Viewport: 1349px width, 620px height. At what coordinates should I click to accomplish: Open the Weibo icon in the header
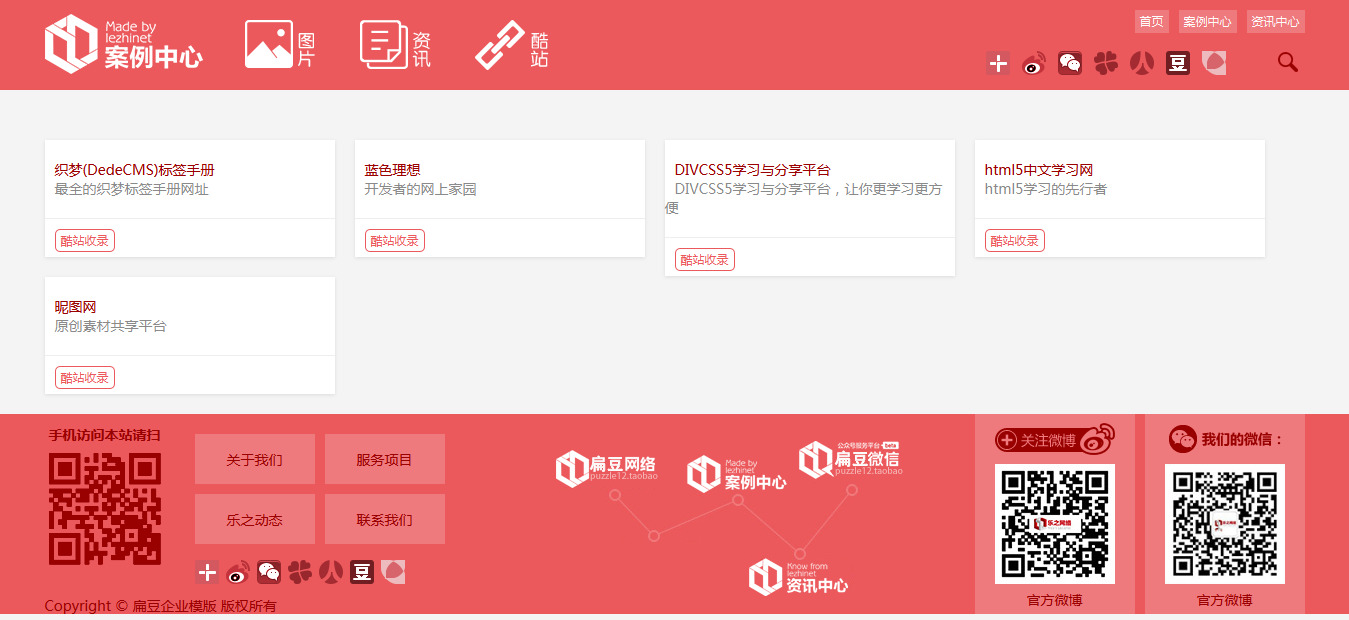1034,63
